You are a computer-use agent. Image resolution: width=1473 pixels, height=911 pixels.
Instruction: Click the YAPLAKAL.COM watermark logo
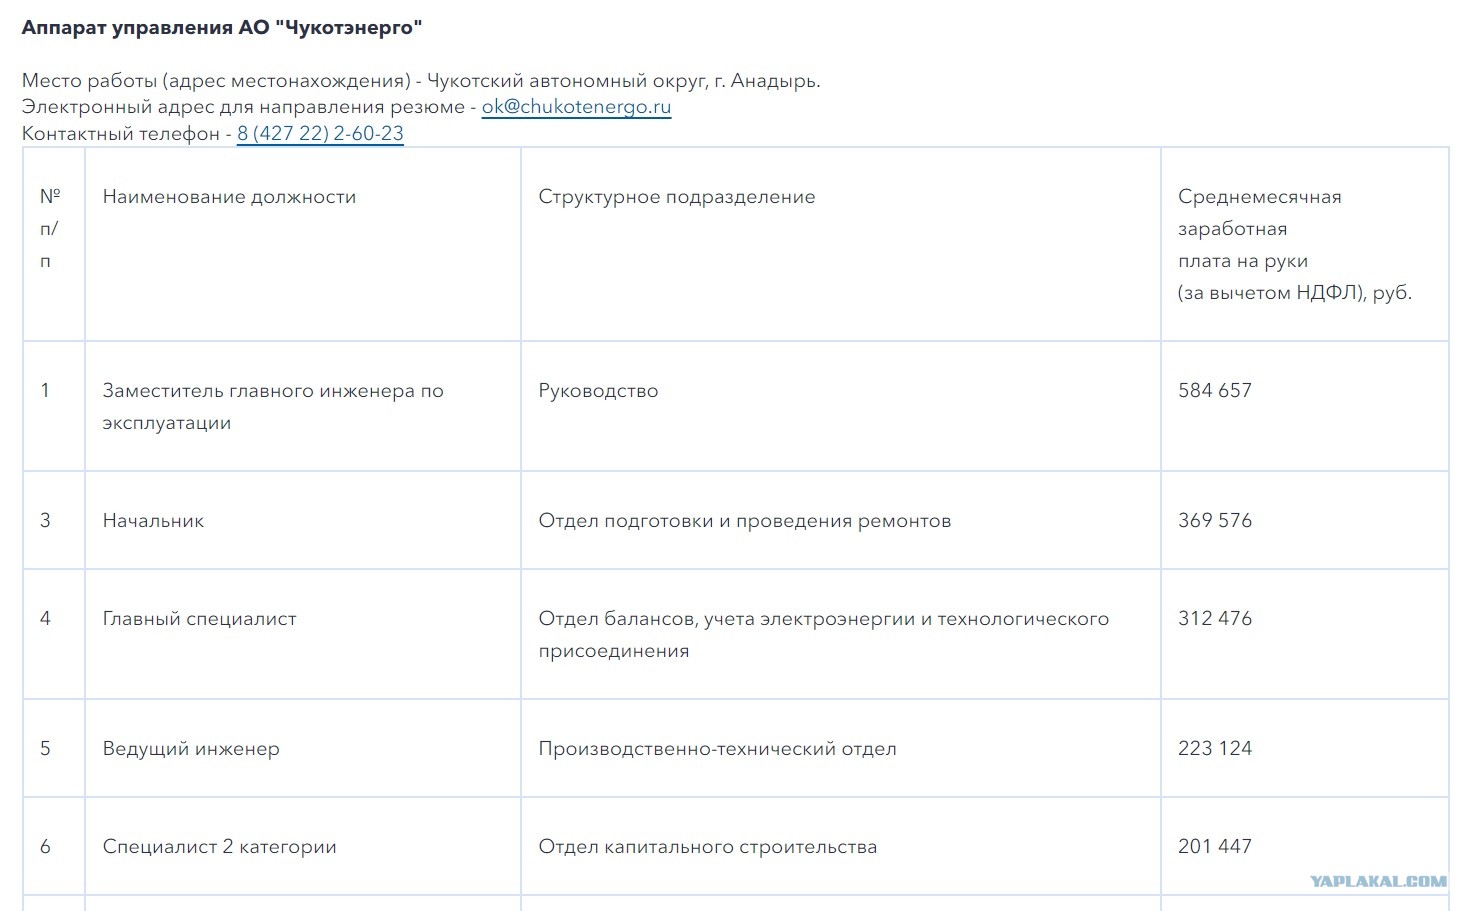1378,881
